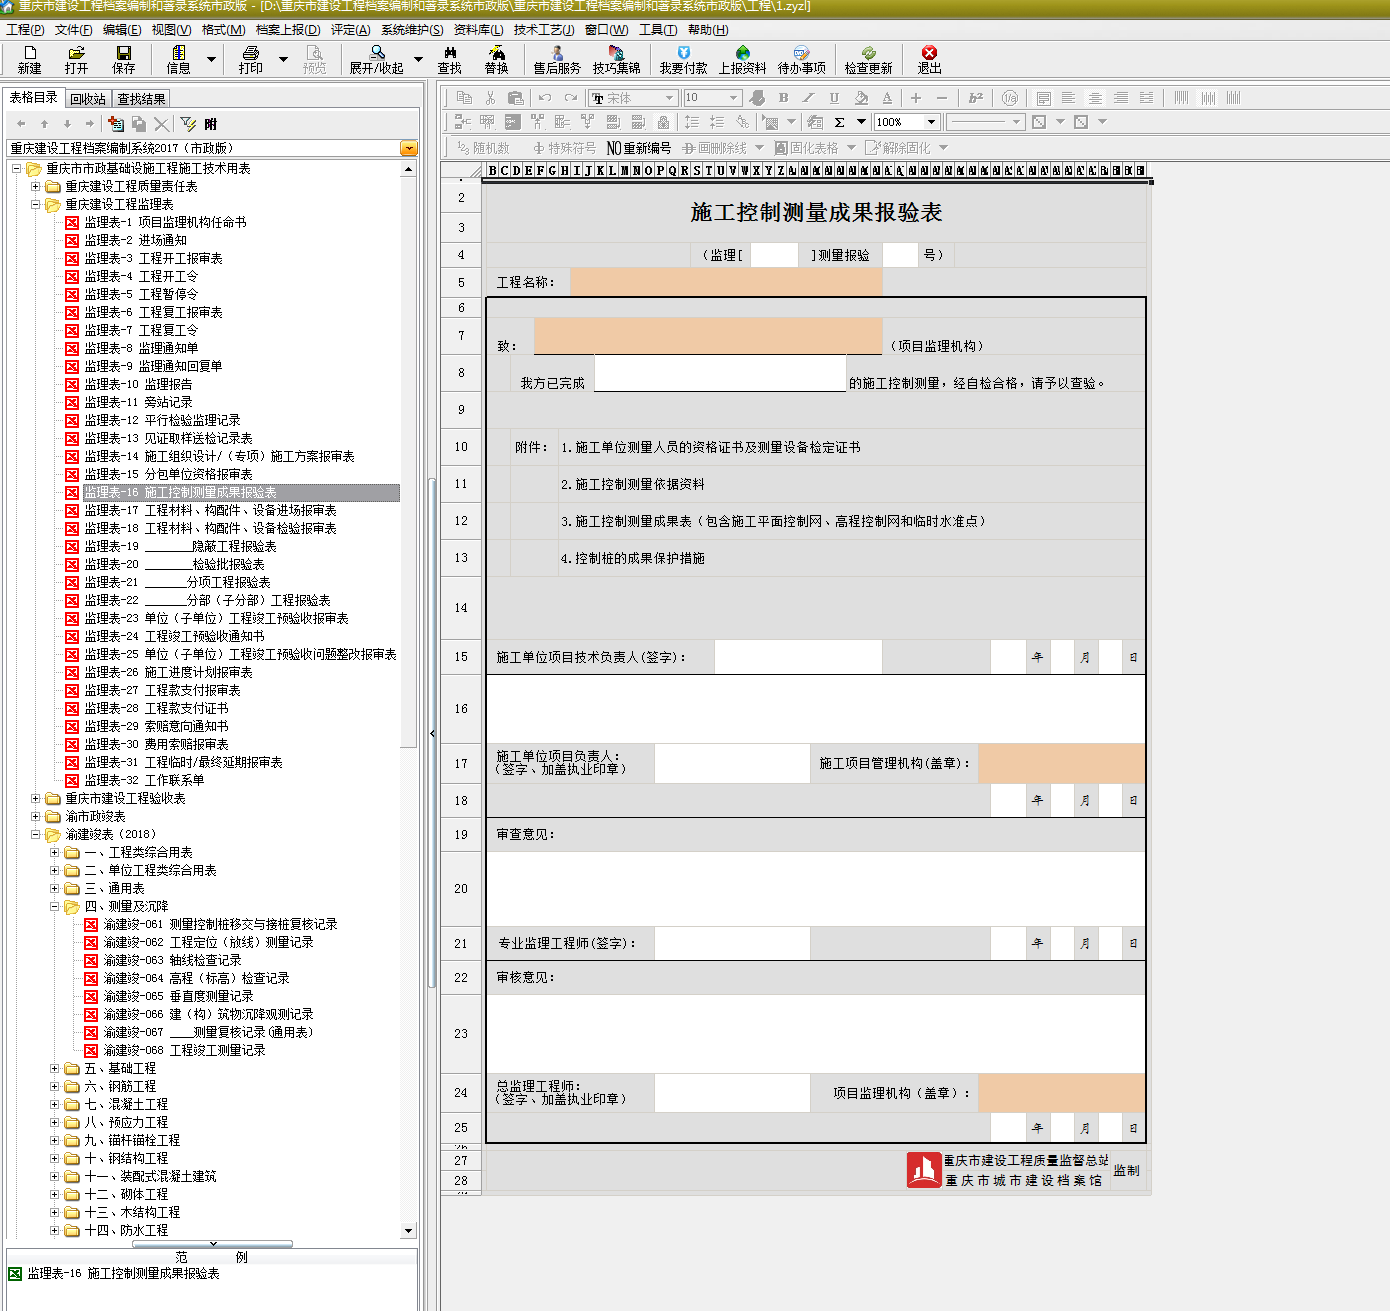The width and height of the screenshot is (1390, 1311).
Task: Switch to the 回收站 tab
Action: (88, 99)
